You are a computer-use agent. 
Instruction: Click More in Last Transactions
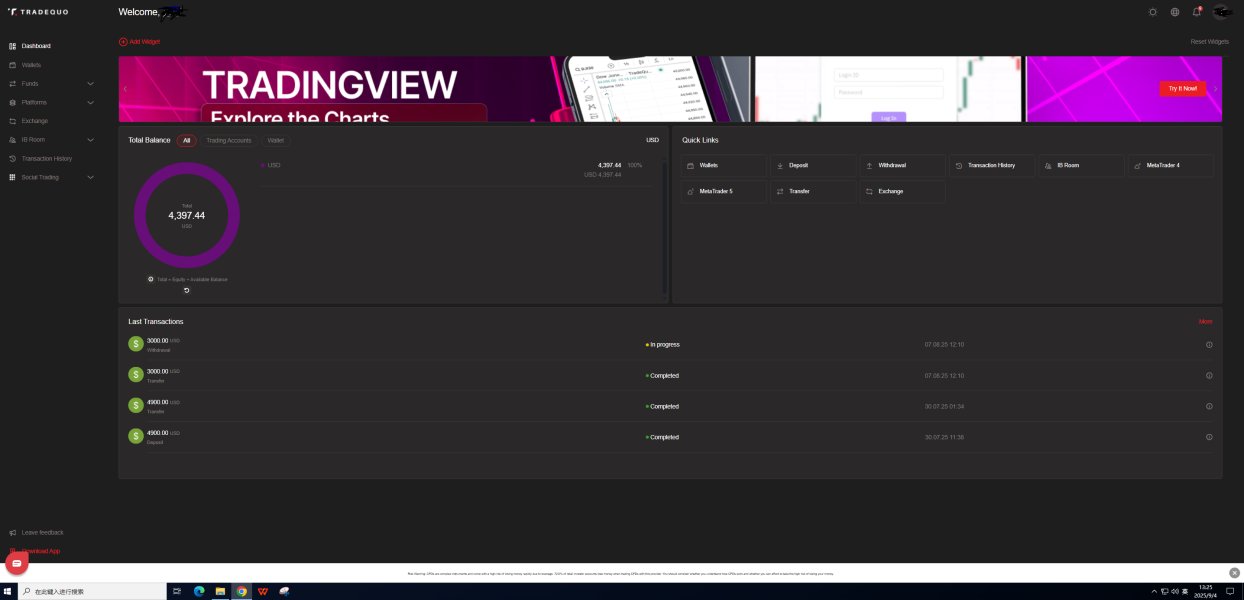click(1205, 322)
